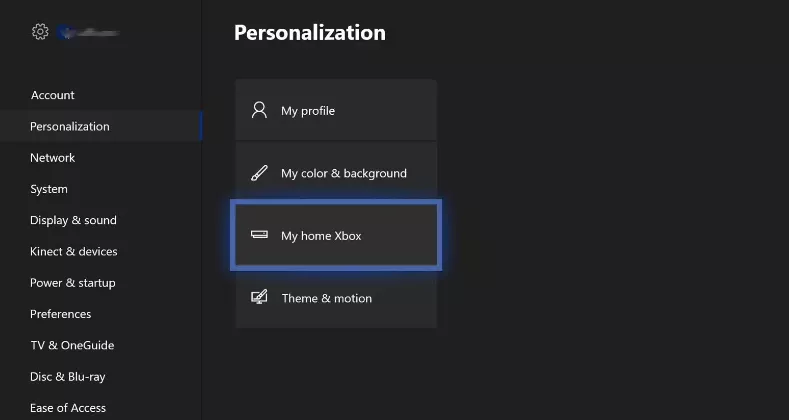Select TV & OneGuide in sidebar
Viewport: 789px width, 420px height.
click(x=72, y=345)
